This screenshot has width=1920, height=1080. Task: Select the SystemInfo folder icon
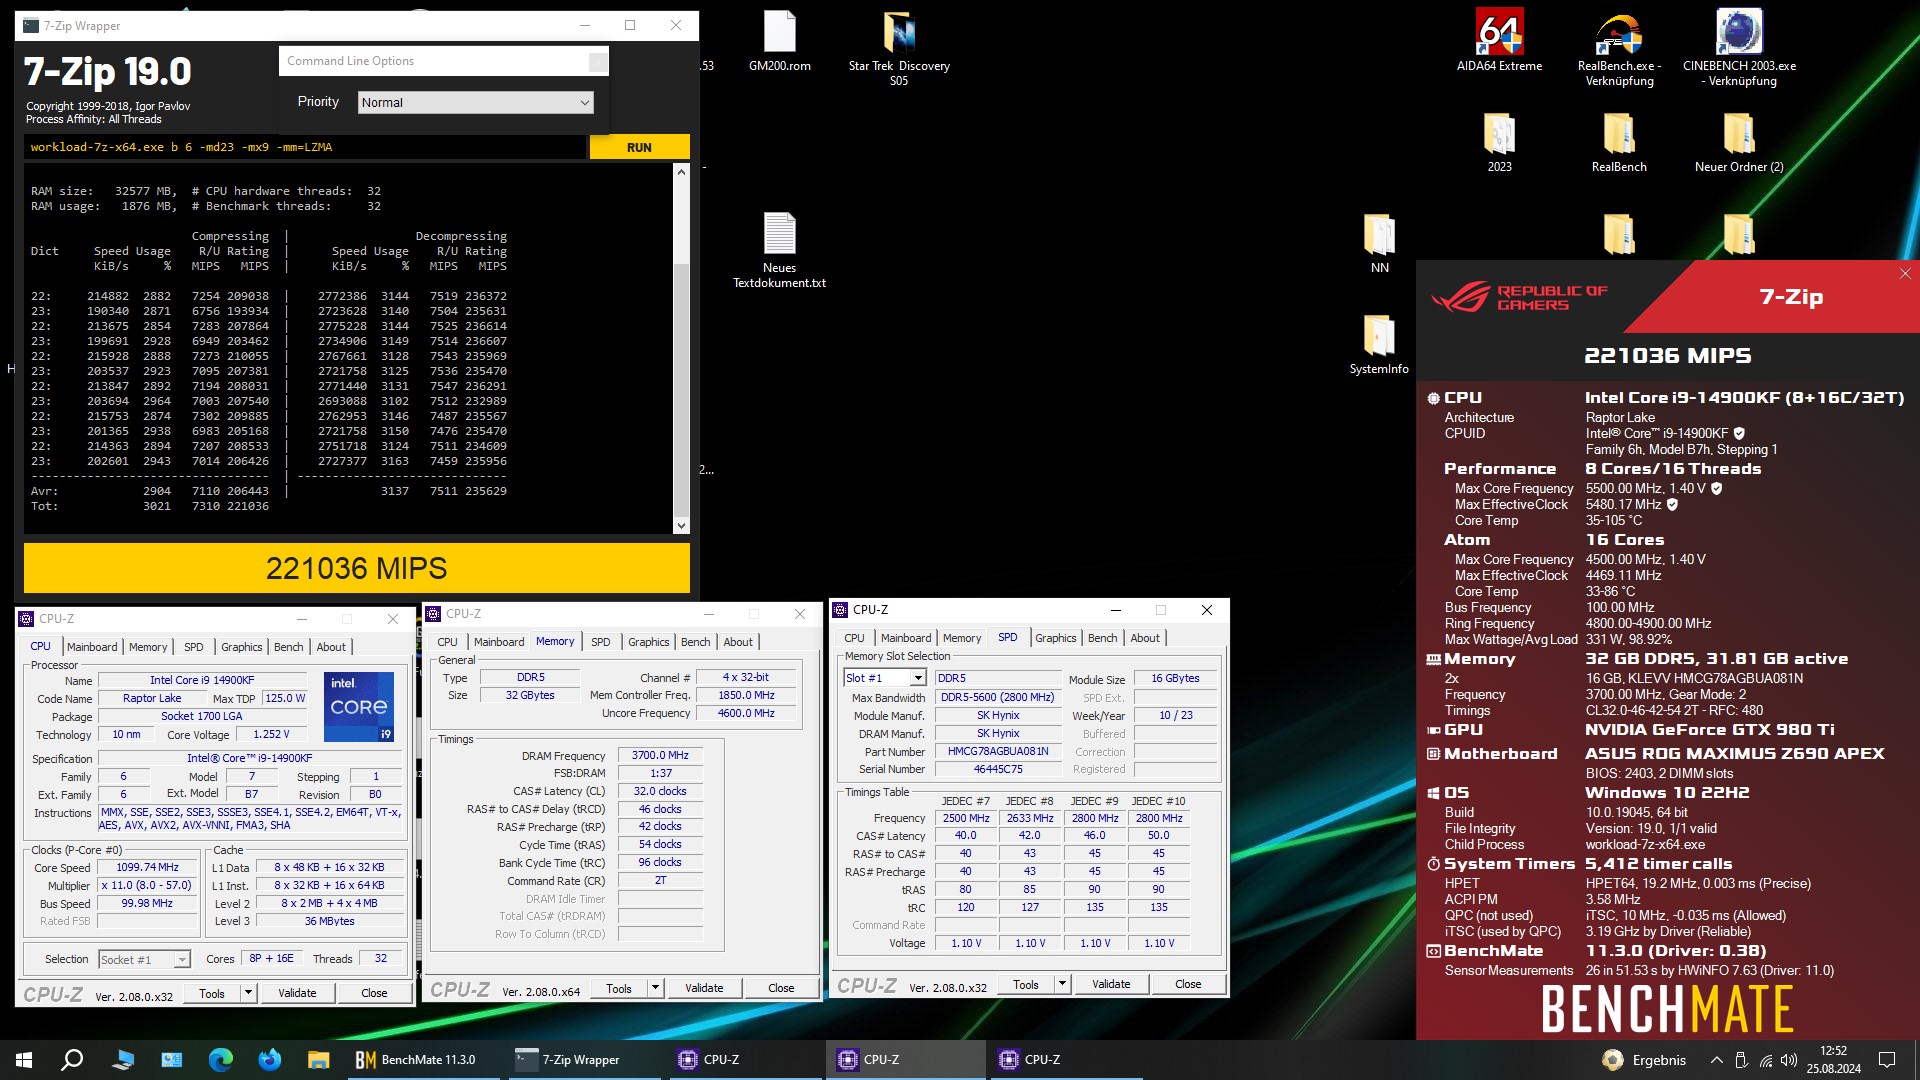[1379, 344]
